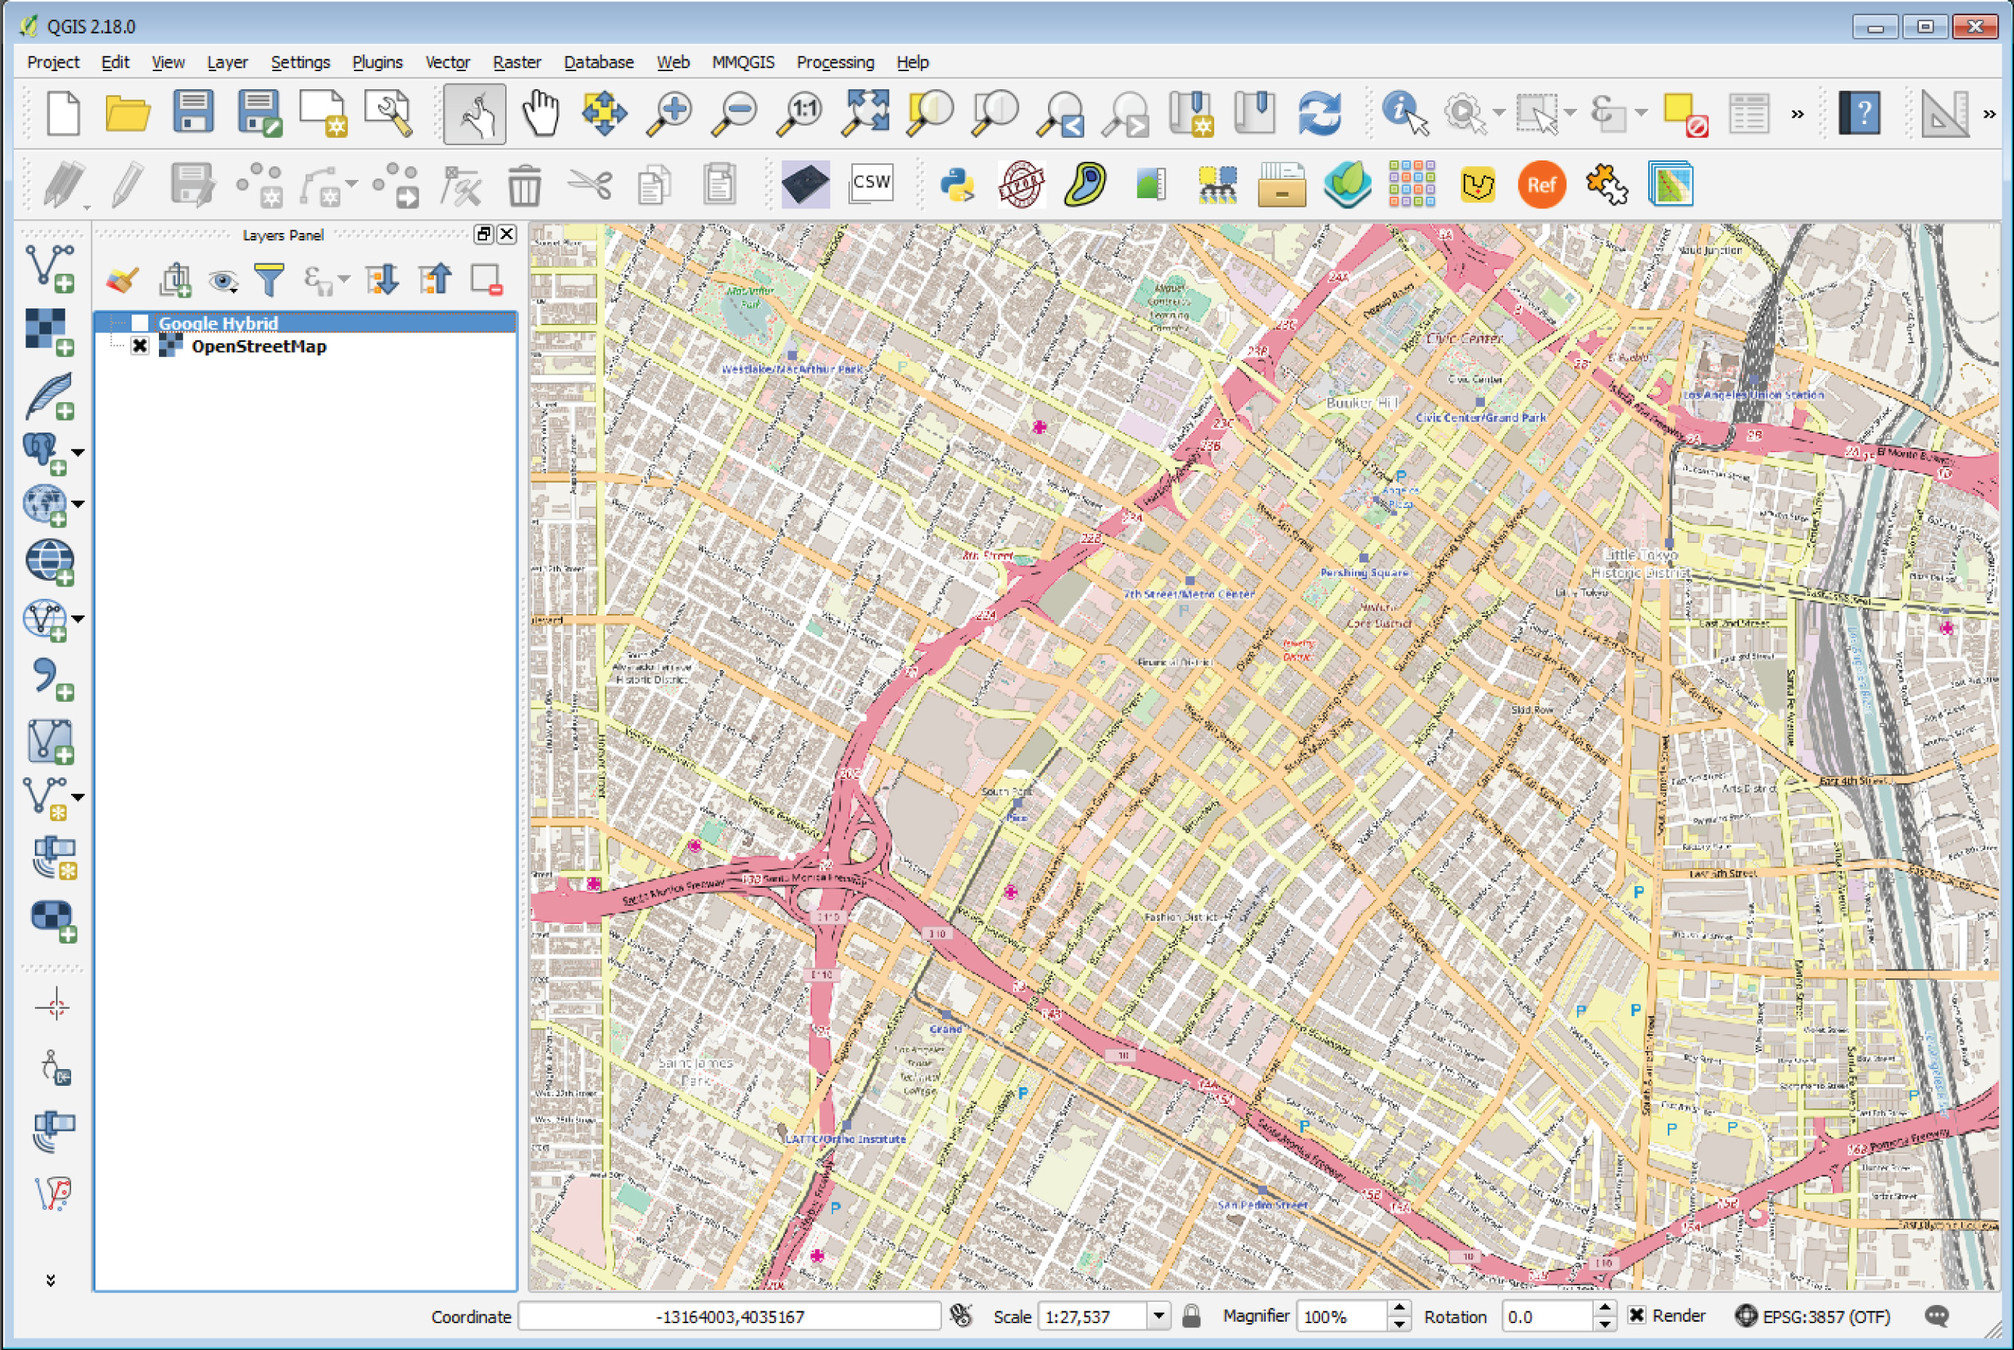Zoom to native 1:1 resolution
The image size is (2014, 1350).
pos(800,113)
